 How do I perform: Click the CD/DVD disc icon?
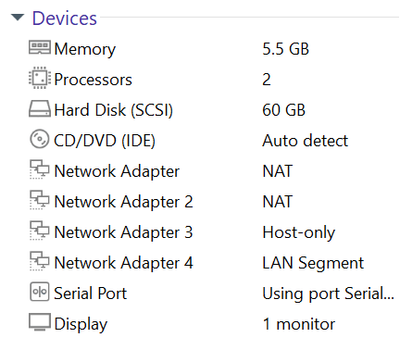(40, 139)
